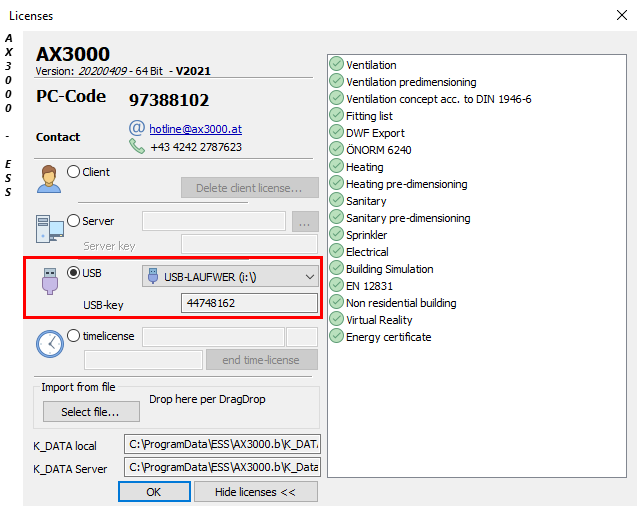
Task: Click the Delete client license button
Action: (x=249, y=188)
